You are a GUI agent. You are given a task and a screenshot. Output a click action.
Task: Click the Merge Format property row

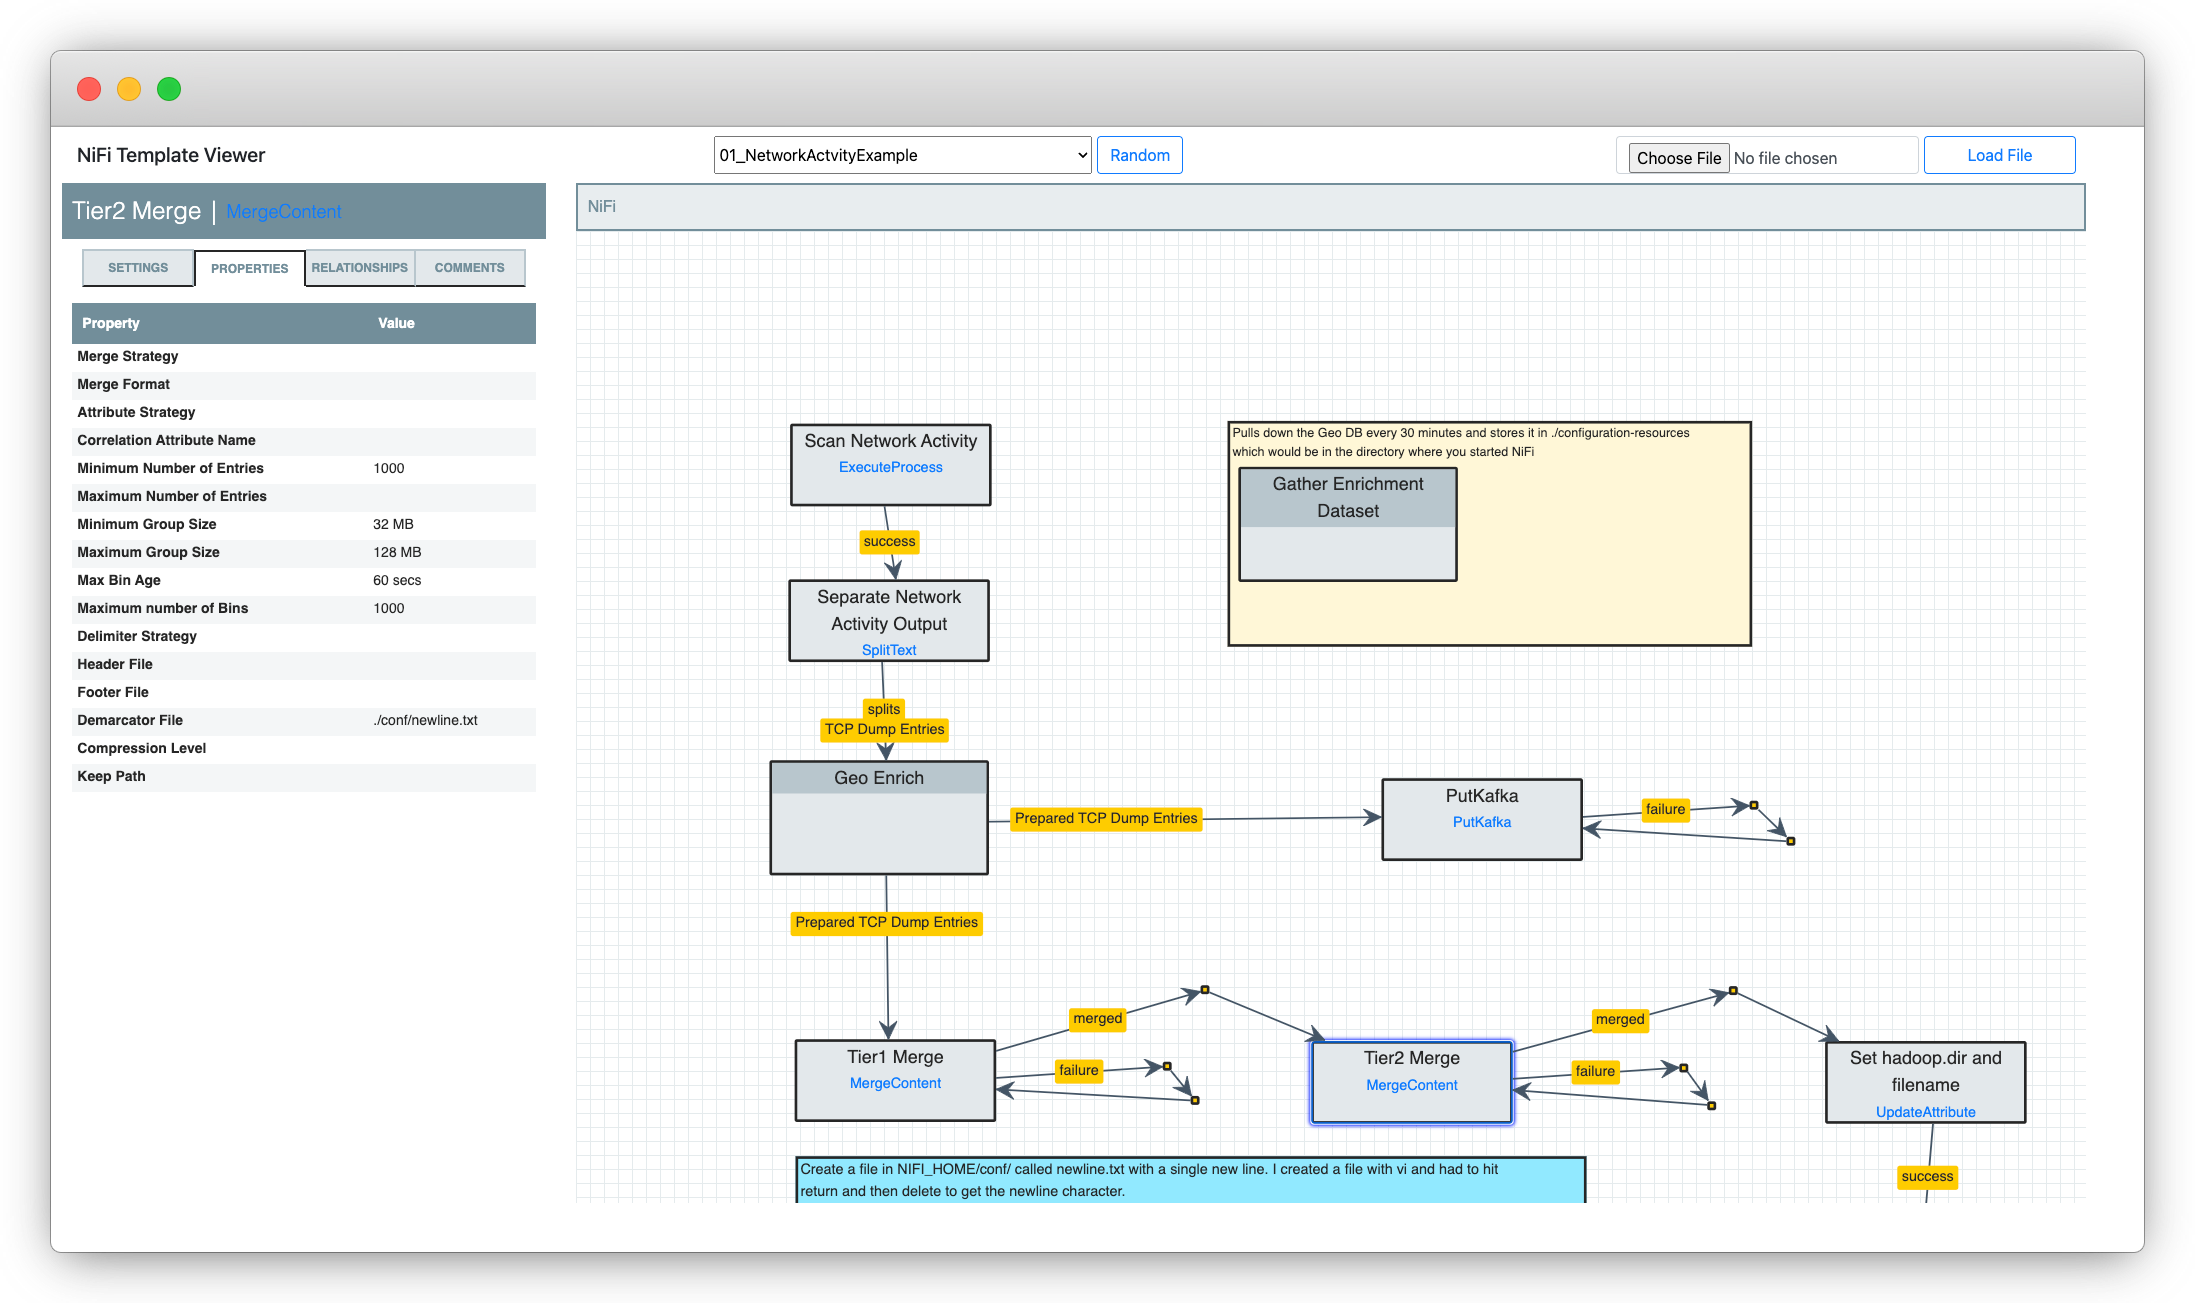point(304,384)
